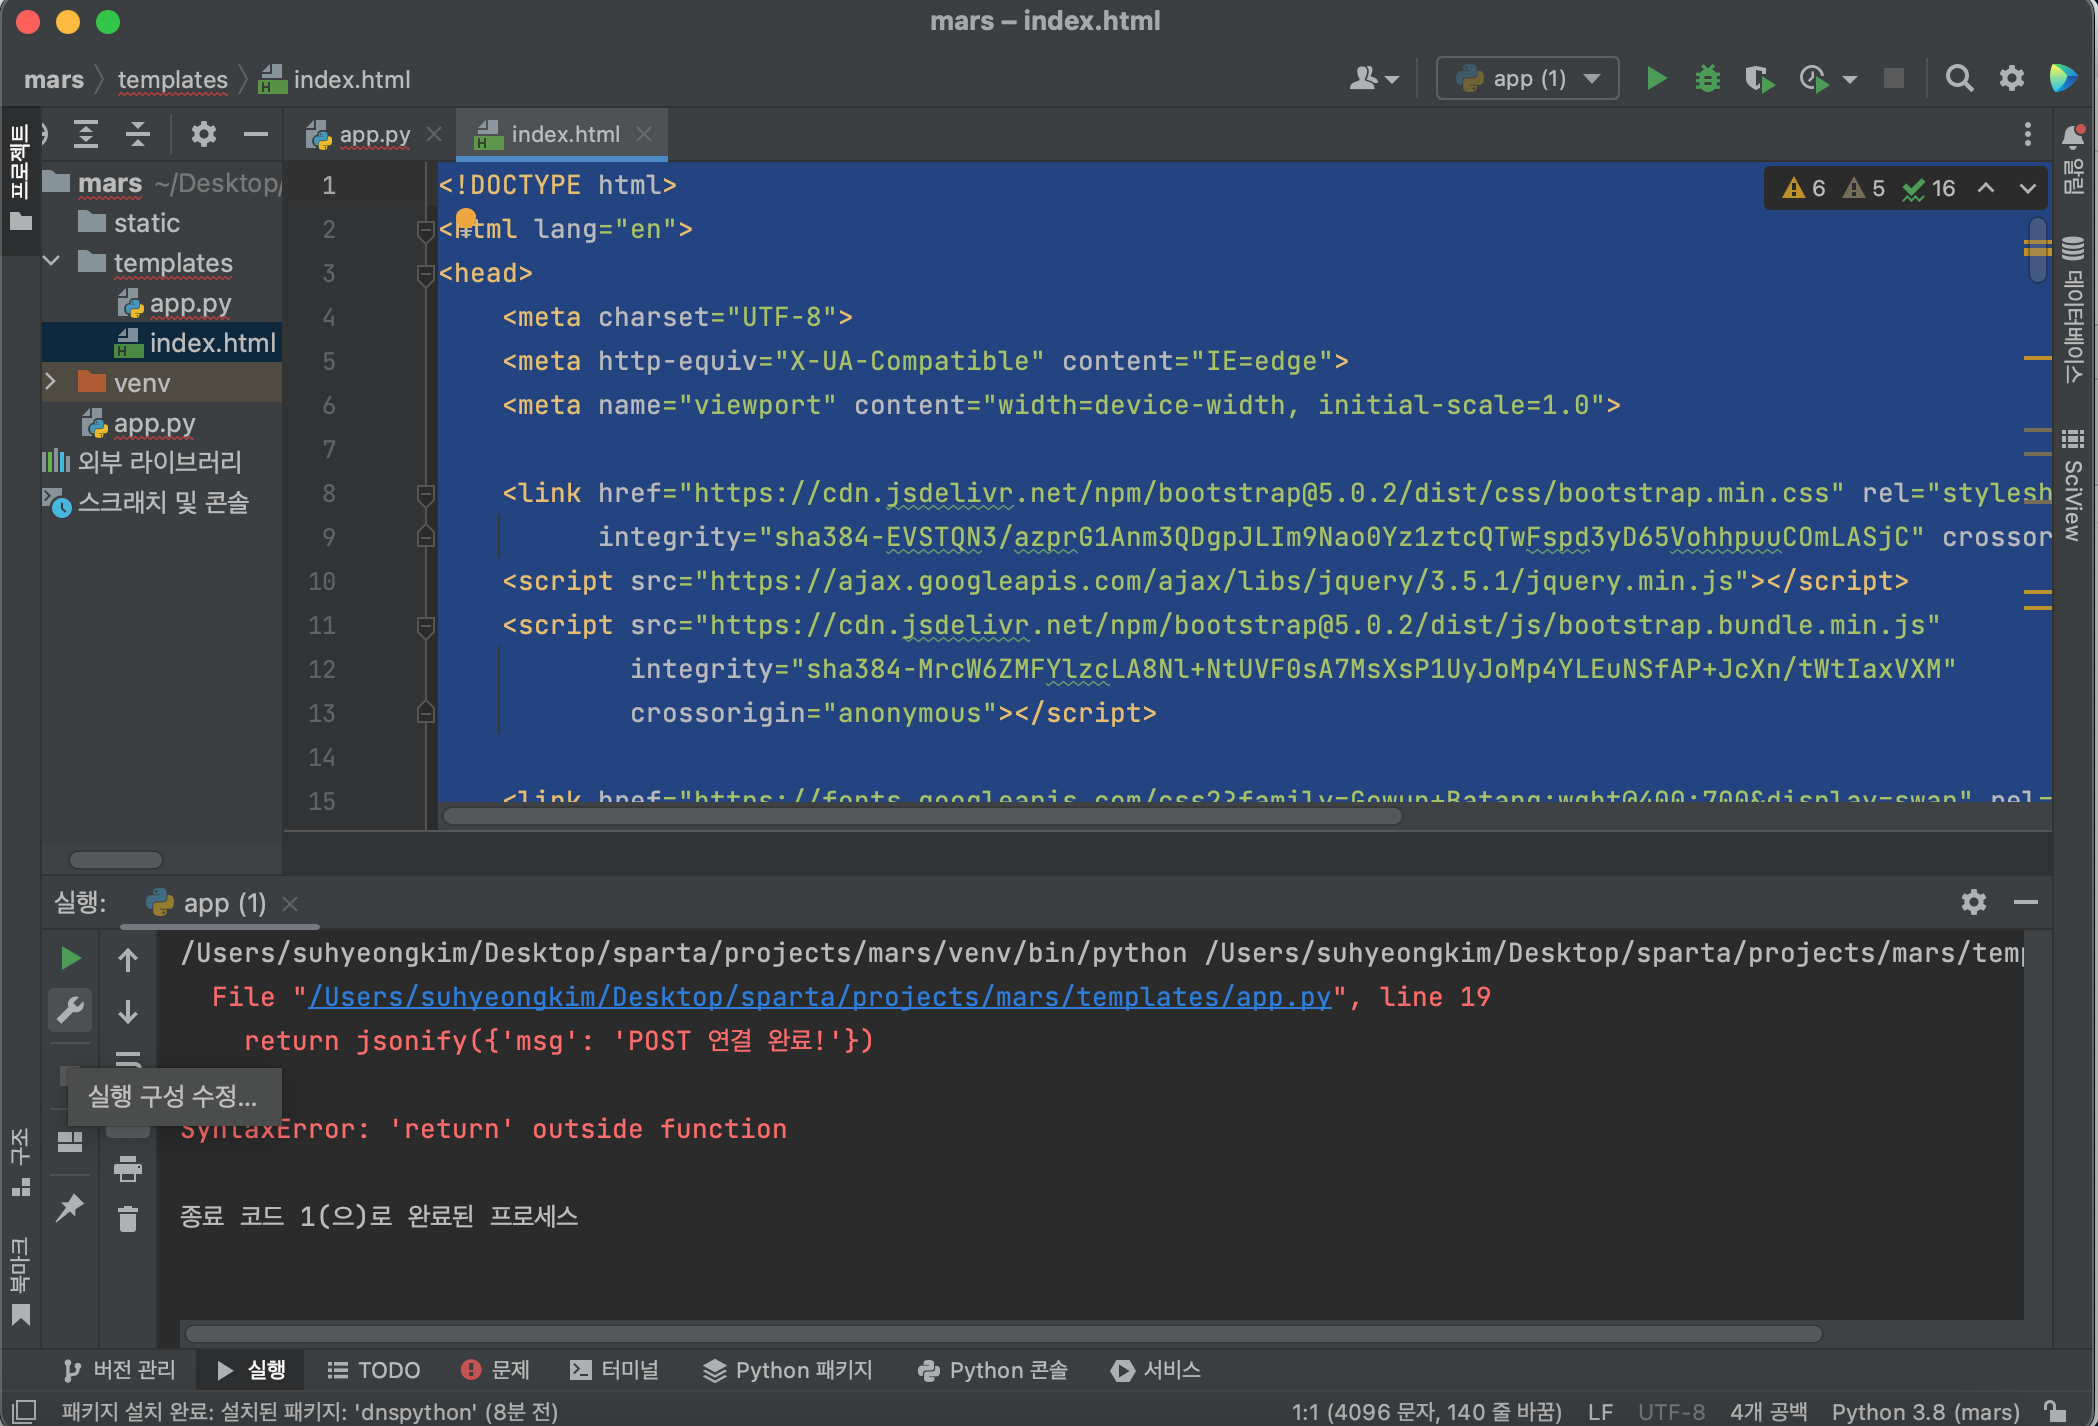Collapse all items in project panel toolbar
Viewport: 2098px width, 1426px height.
[x=138, y=134]
